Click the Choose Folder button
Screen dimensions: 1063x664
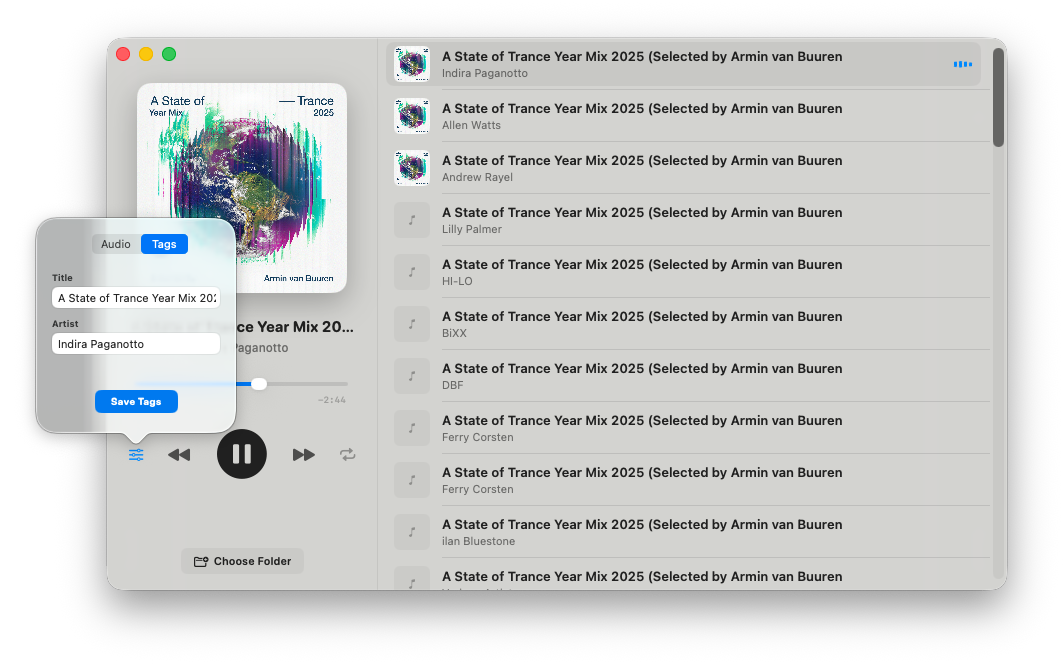(x=242, y=562)
